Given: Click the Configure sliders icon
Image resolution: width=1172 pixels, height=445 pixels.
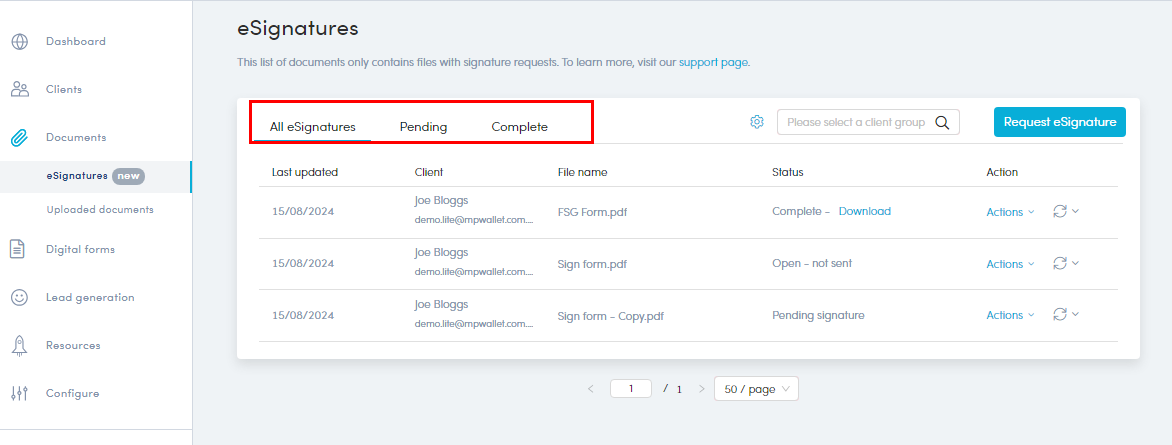Looking at the screenshot, I should (19, 394).
